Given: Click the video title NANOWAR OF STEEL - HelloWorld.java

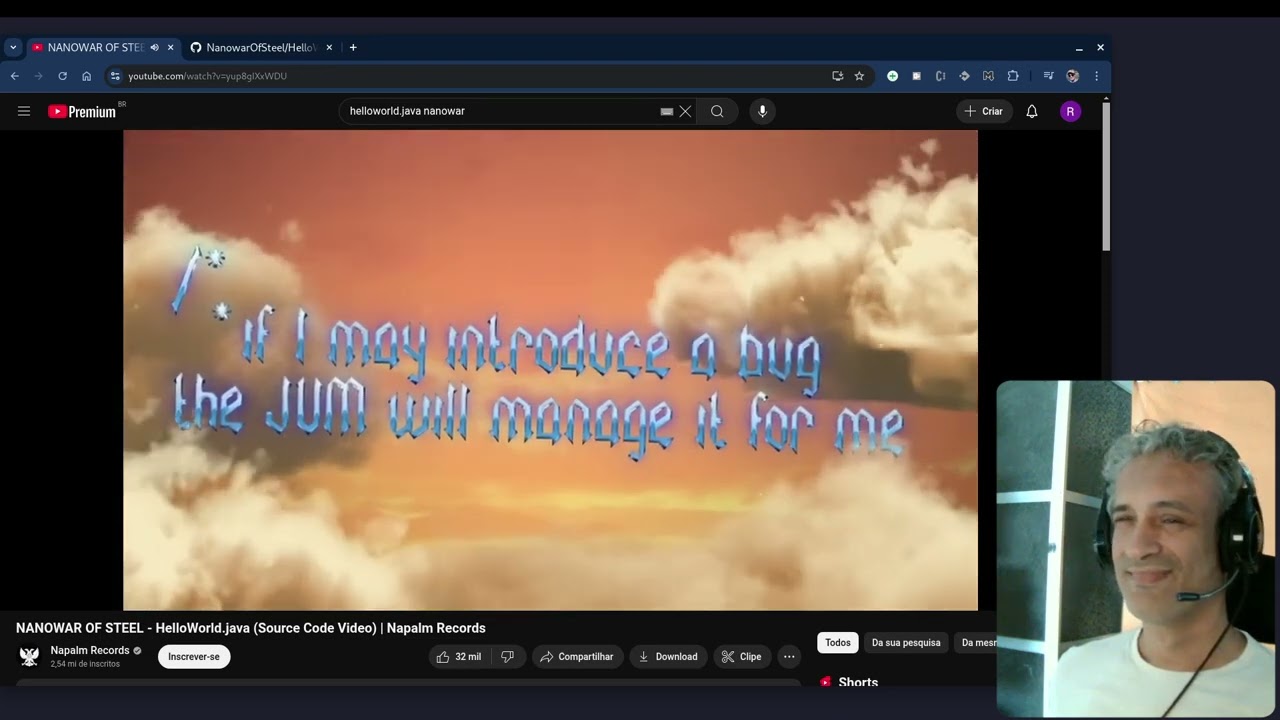Looking at the screenshot, I should (x=251, y=628).
